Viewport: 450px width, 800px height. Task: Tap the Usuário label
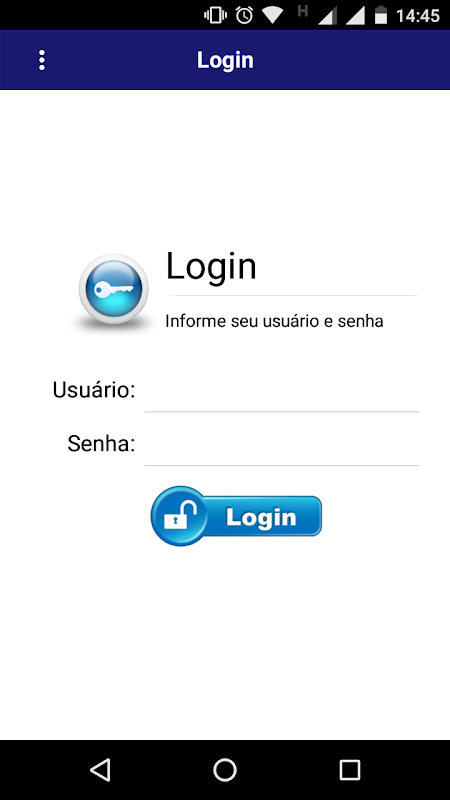coord(94,390)
